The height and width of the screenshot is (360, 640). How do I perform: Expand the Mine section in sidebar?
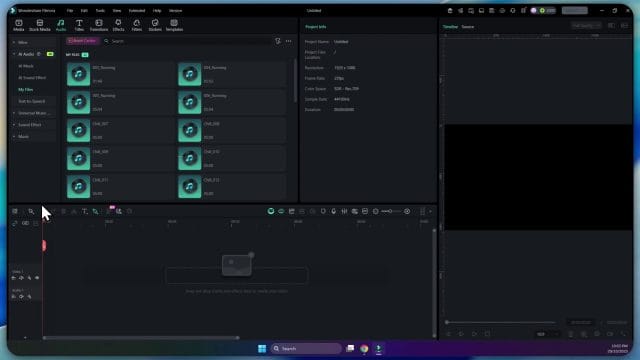tap(14, 42)
